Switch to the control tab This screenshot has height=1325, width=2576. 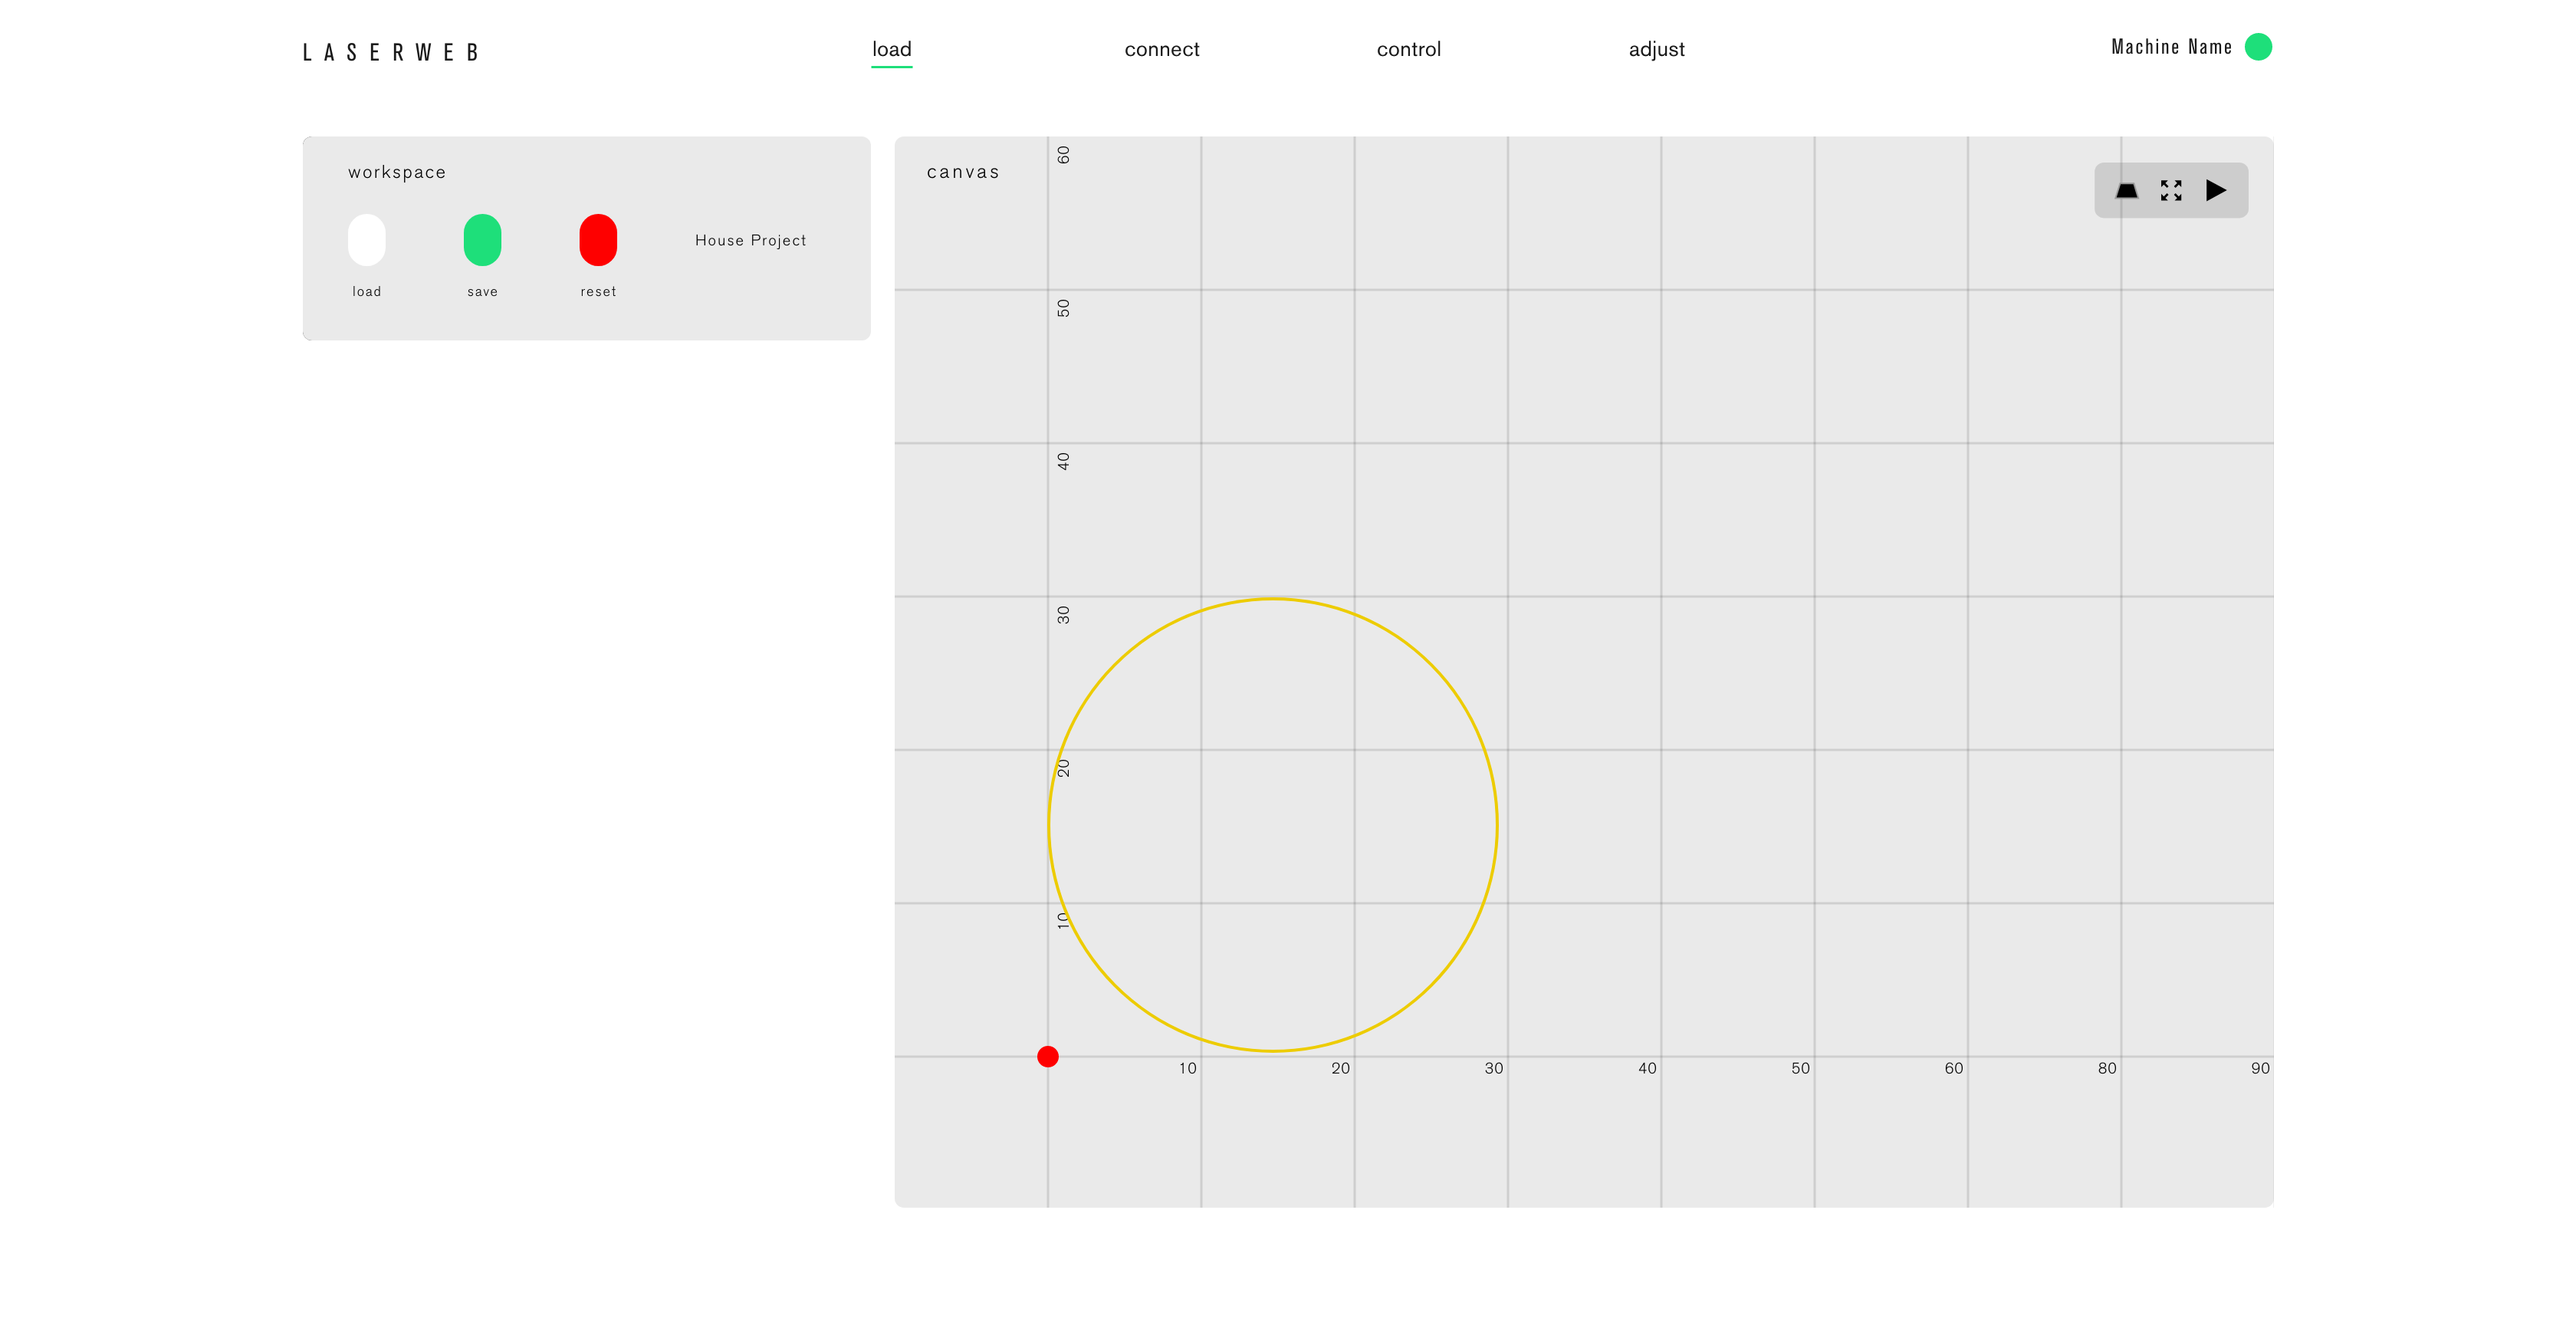pos(1408,49)
